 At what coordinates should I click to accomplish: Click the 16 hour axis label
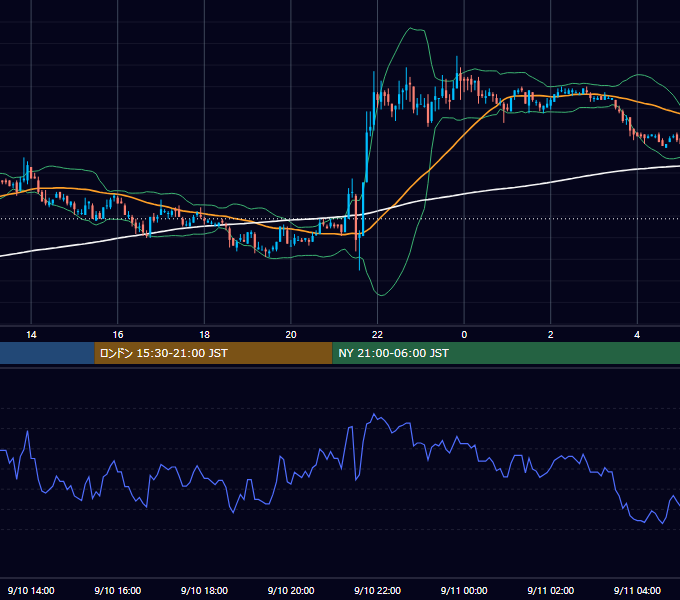(118, 335)
